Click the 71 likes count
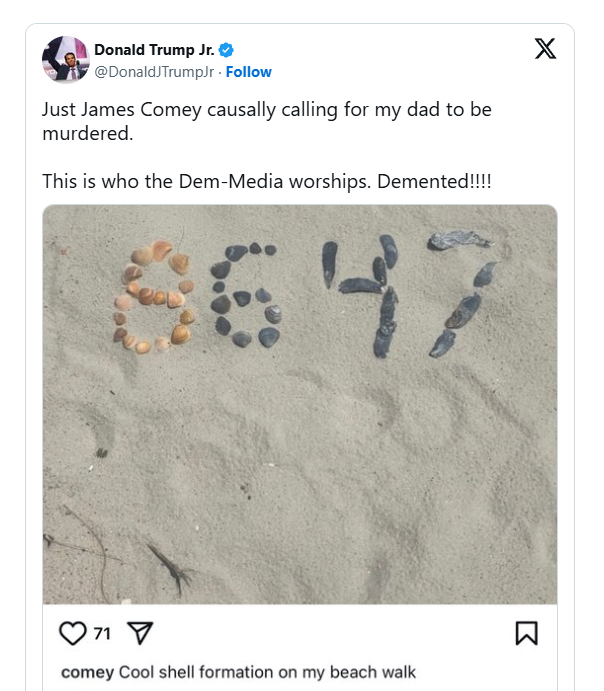This screenshot has width=604, height=691. tap(102, 633)
